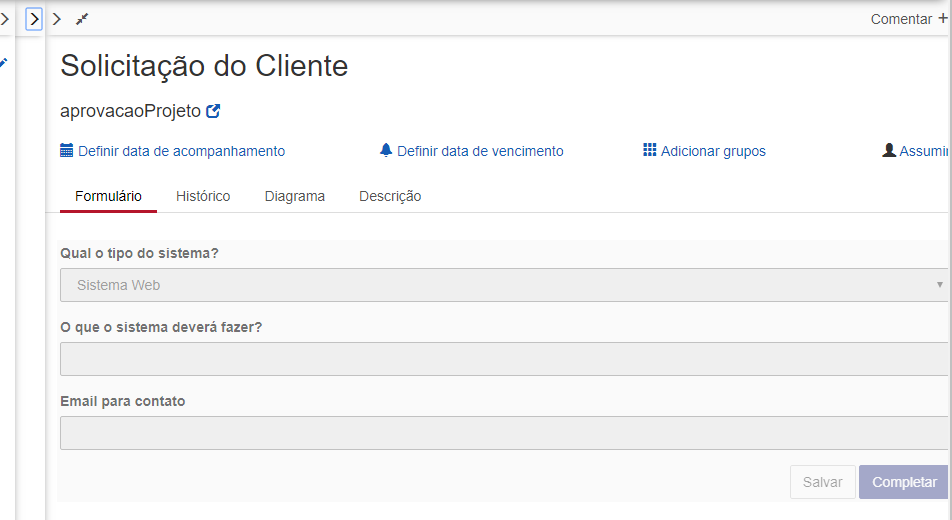The image size is (952, 520).
Task: Click the blue-outlined chevron in the top toolbar
Action: [34, 19]
